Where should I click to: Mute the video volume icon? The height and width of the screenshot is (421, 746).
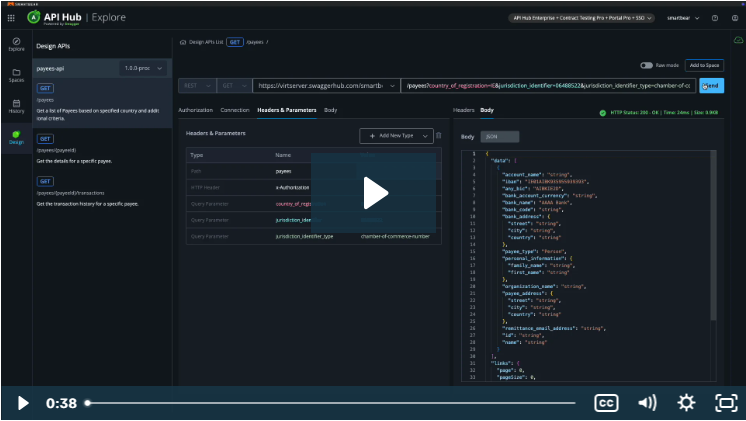pos(647,403)
